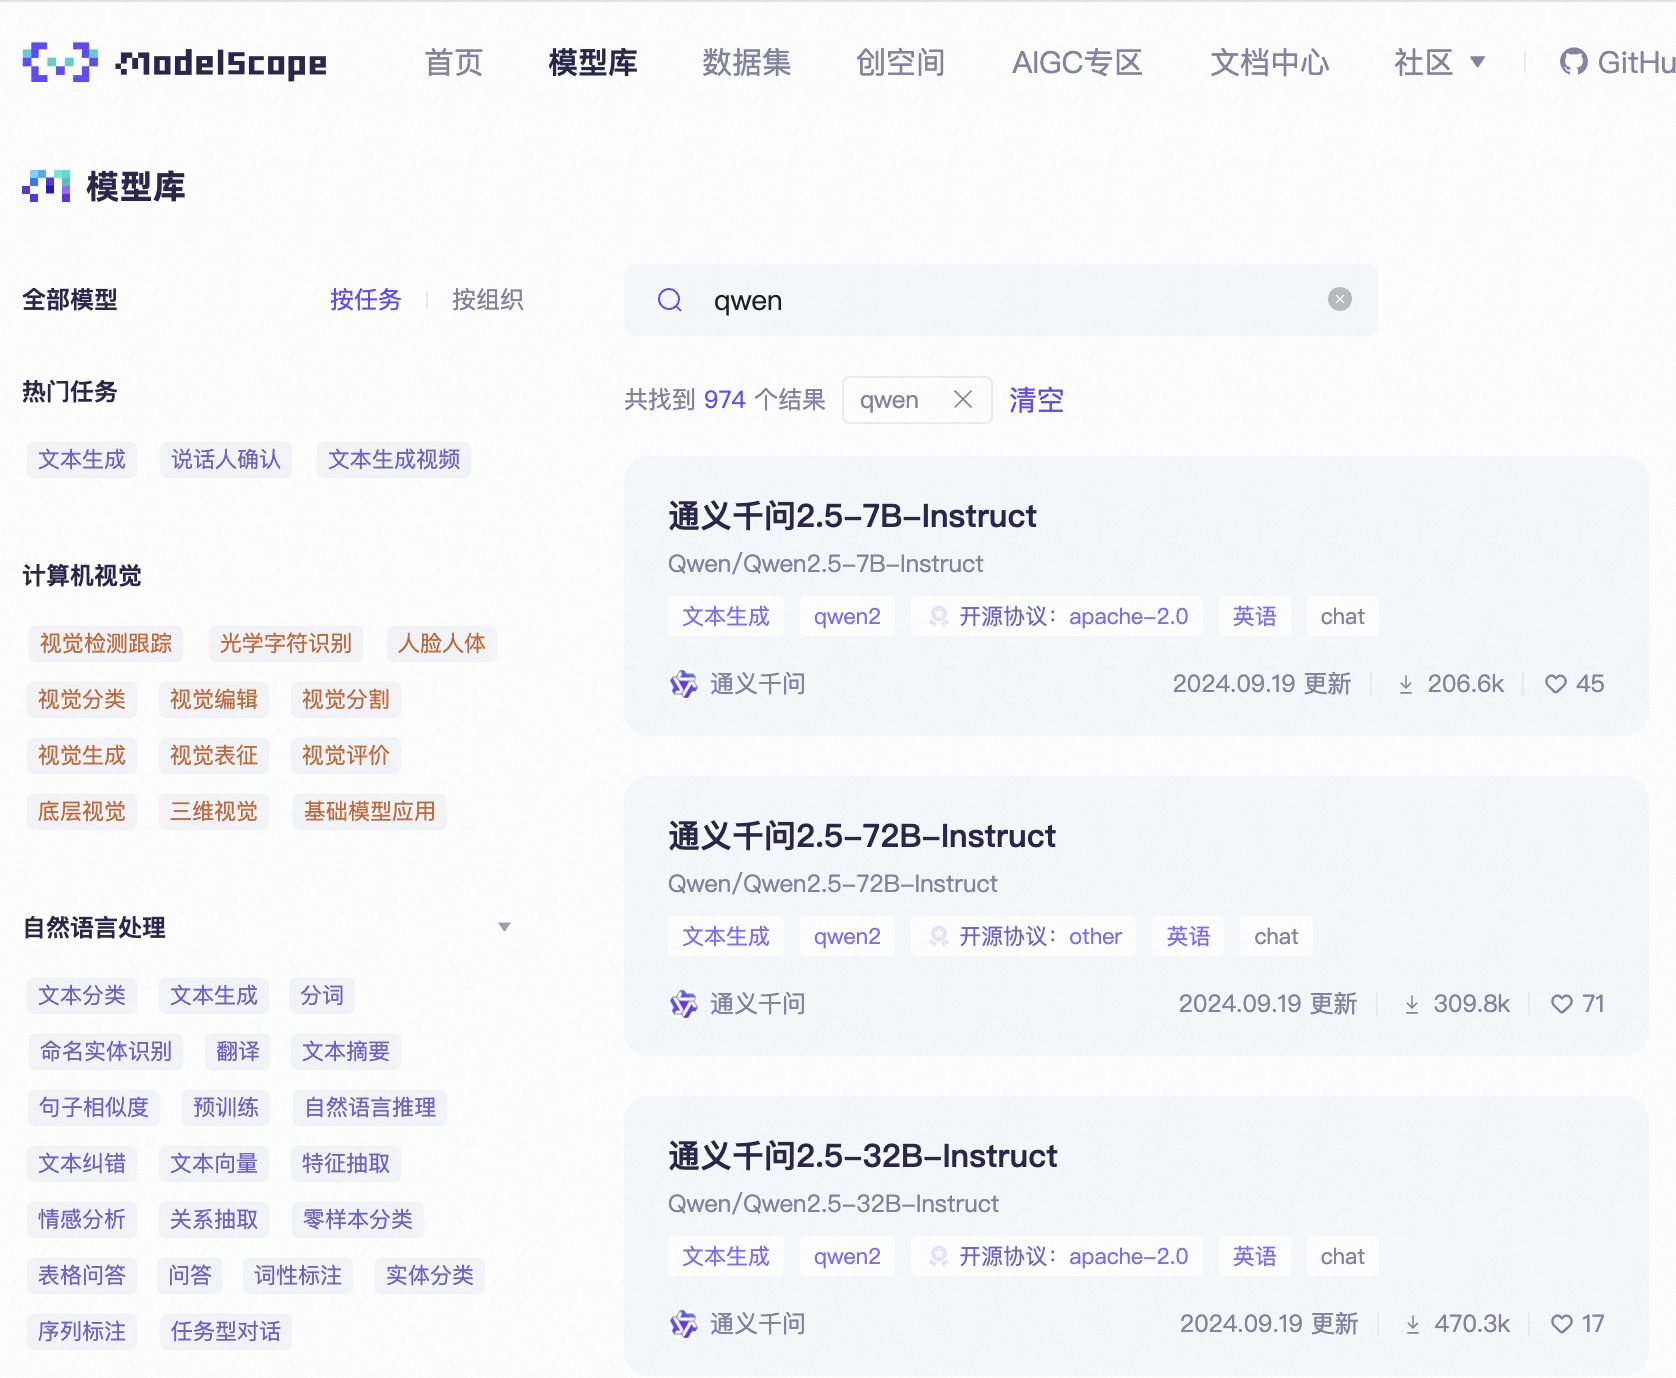
Task: Toggle the 光学字符识别 vision tag
Action: pos(285,644)
